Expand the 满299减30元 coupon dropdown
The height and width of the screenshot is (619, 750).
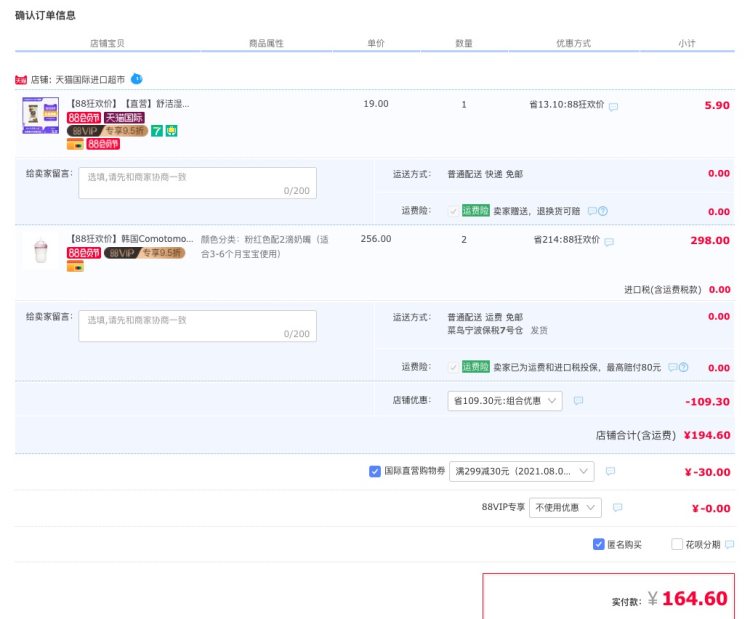tap(522, 471)
